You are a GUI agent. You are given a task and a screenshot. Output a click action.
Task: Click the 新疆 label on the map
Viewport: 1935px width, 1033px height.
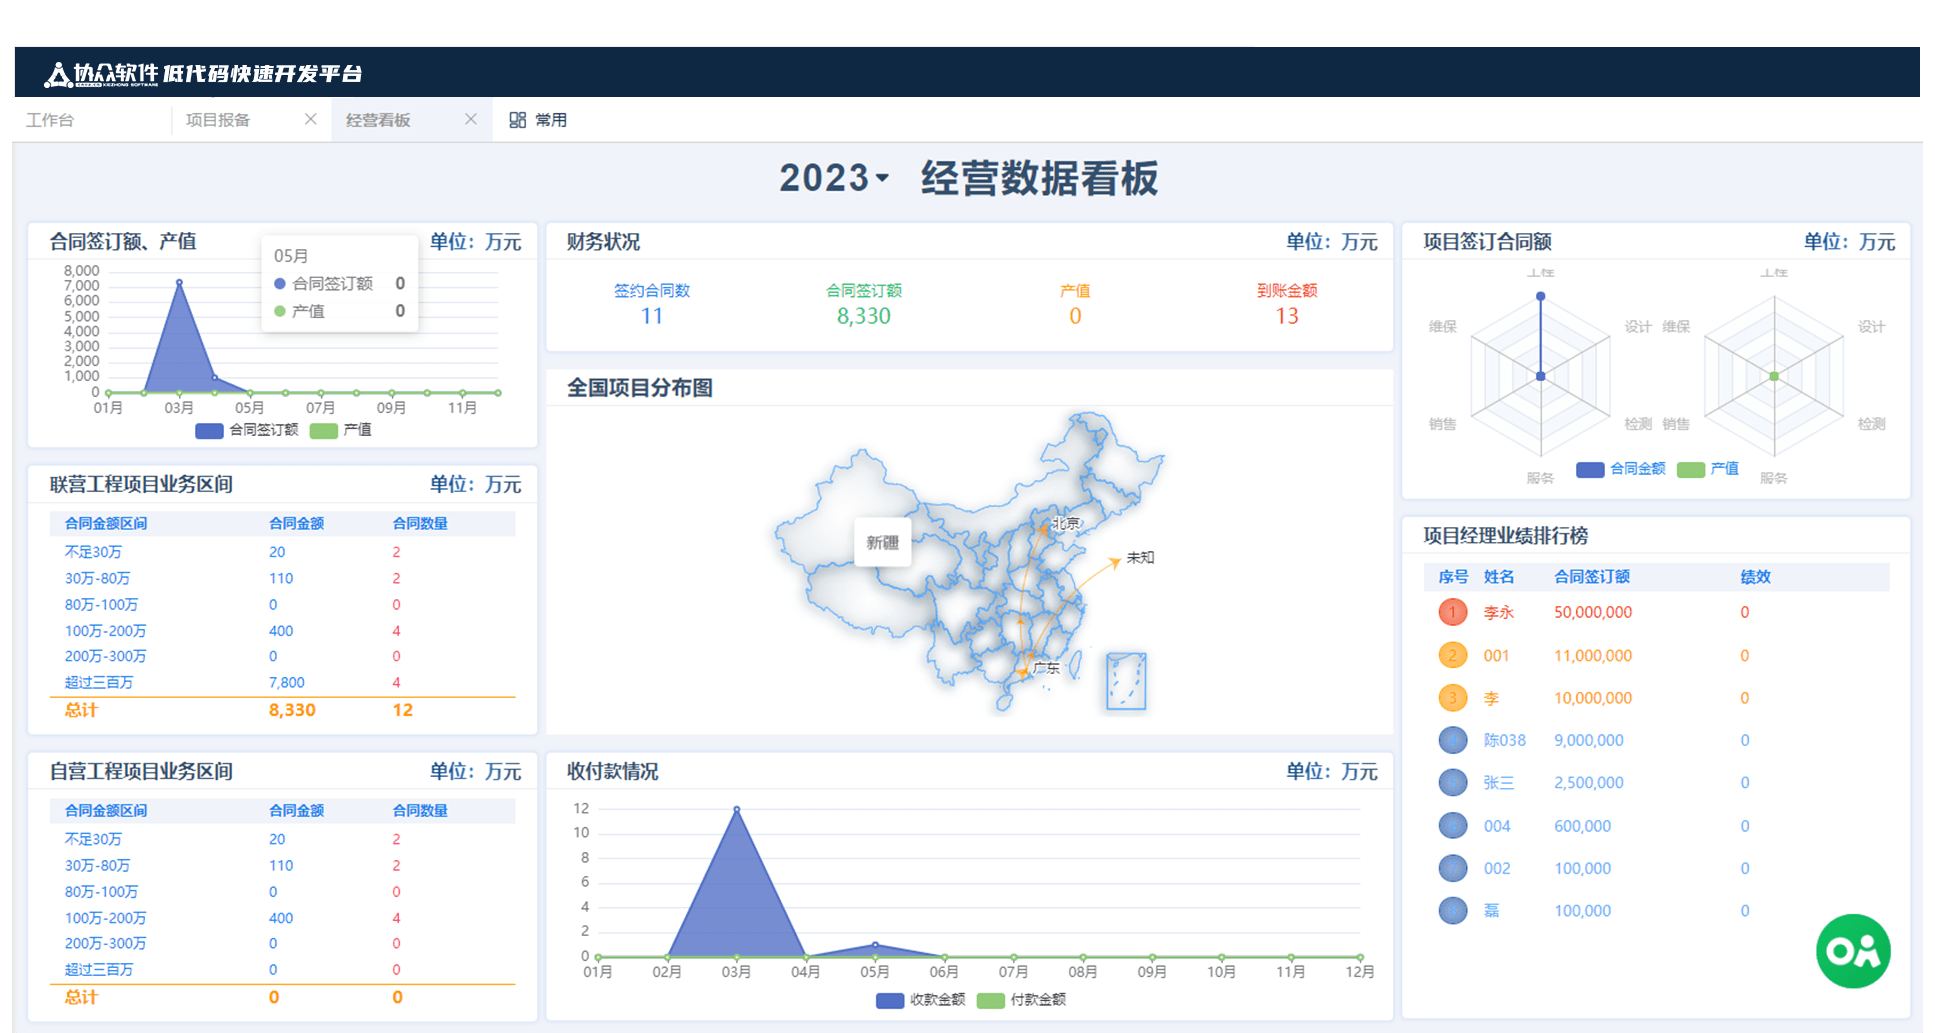(x=882, y=542)
